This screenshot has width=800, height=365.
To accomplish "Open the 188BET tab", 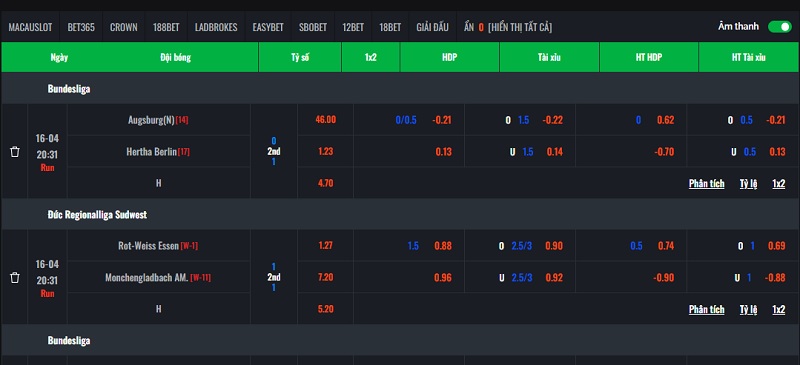I will pyautogui.click(x=166, y=27).
